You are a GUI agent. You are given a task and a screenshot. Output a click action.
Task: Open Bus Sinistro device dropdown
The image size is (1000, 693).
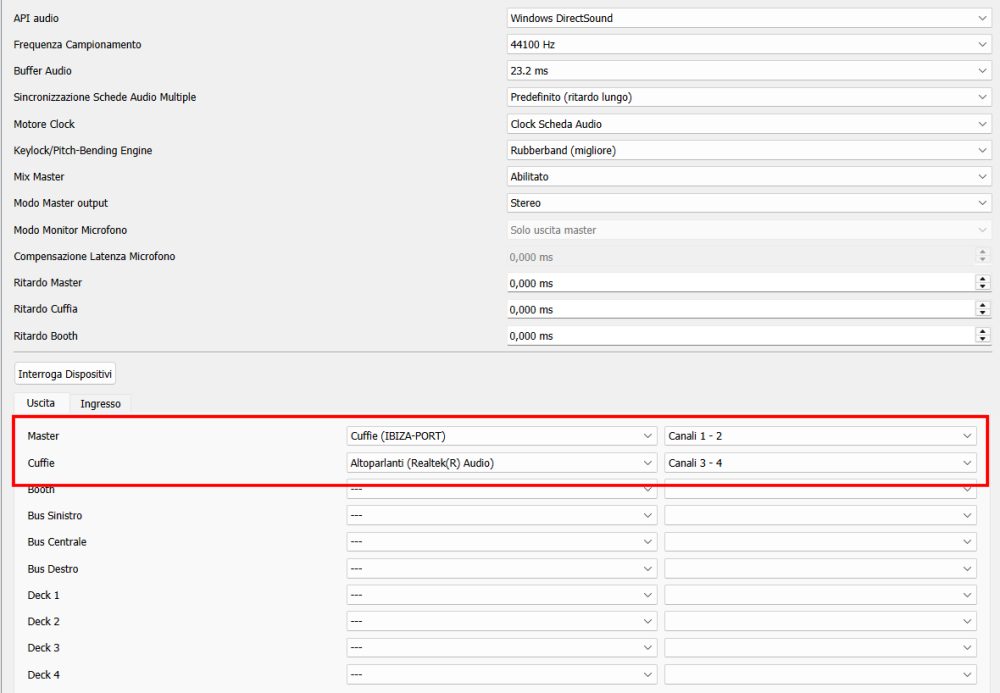(x=502, y=515)
